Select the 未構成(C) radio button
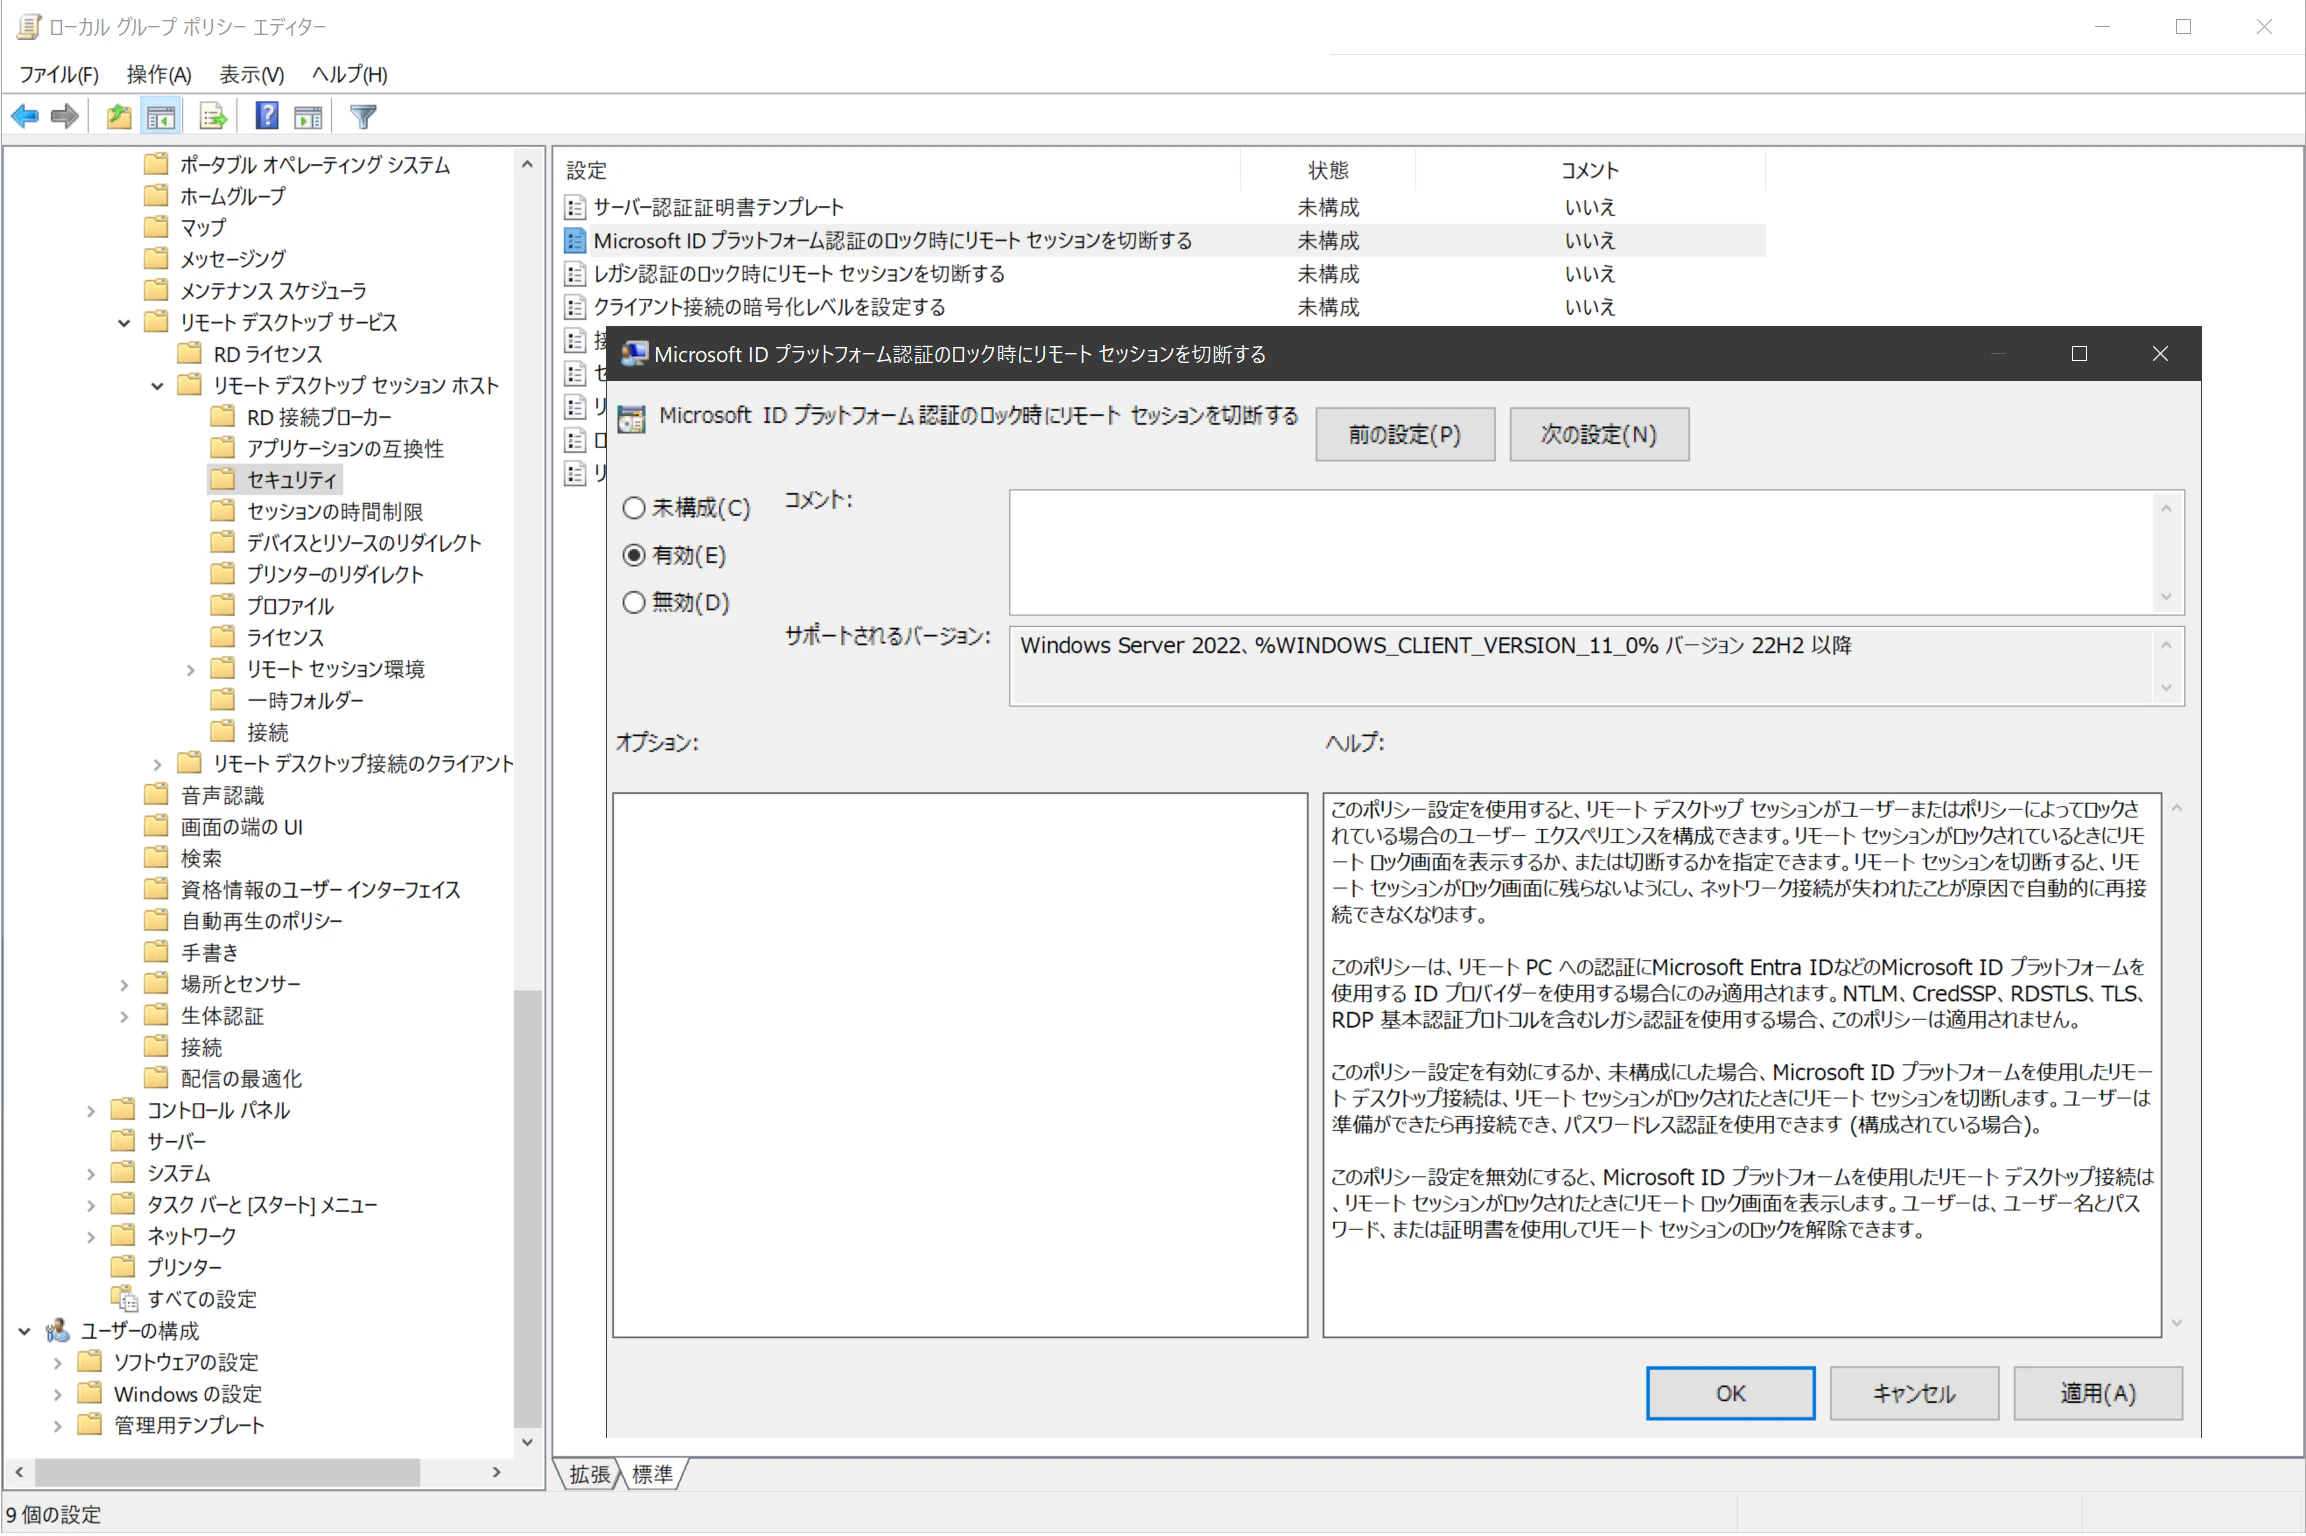 click(634, 508)
